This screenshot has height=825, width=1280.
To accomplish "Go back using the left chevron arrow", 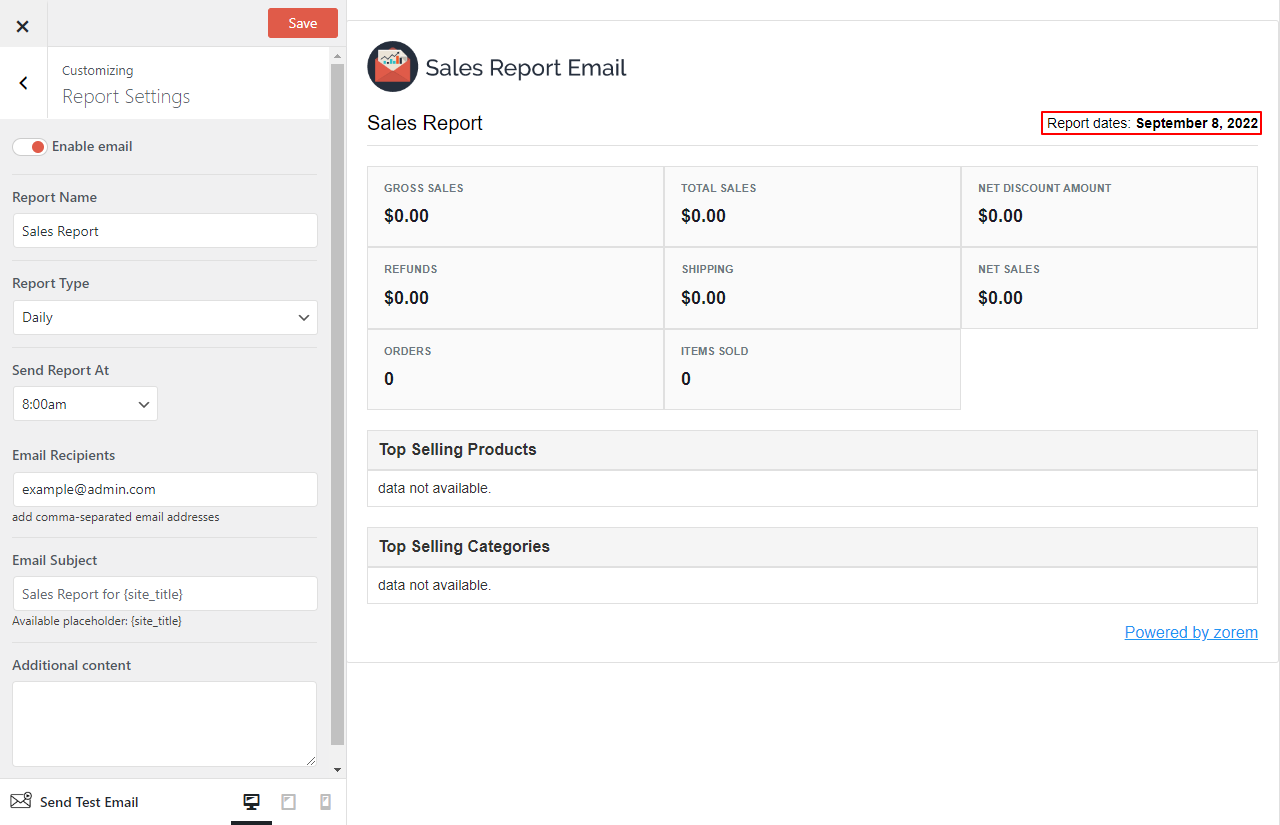I will 23,83.
